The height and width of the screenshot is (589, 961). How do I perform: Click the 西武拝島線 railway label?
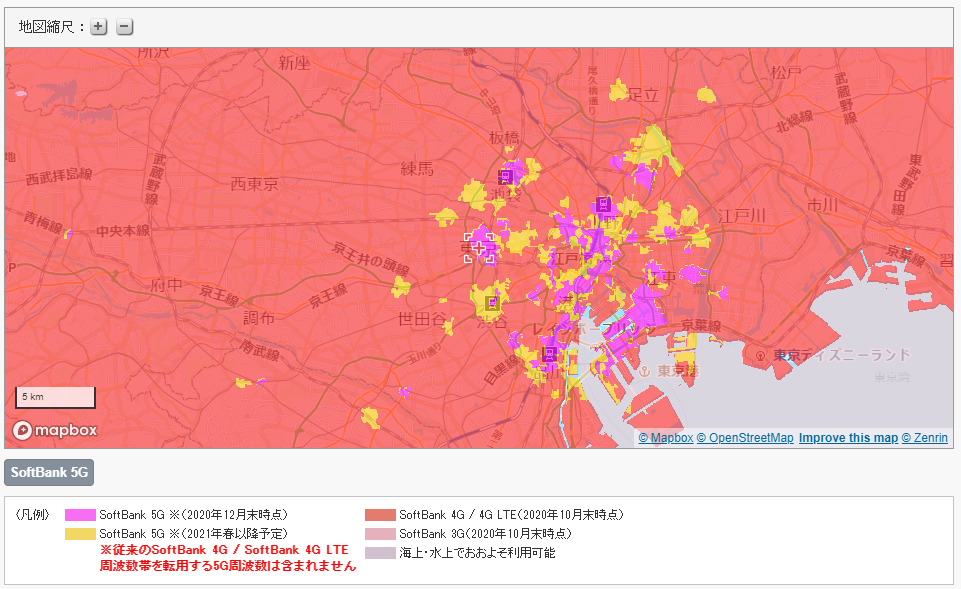pyautogui.click(x=59, y=177)
